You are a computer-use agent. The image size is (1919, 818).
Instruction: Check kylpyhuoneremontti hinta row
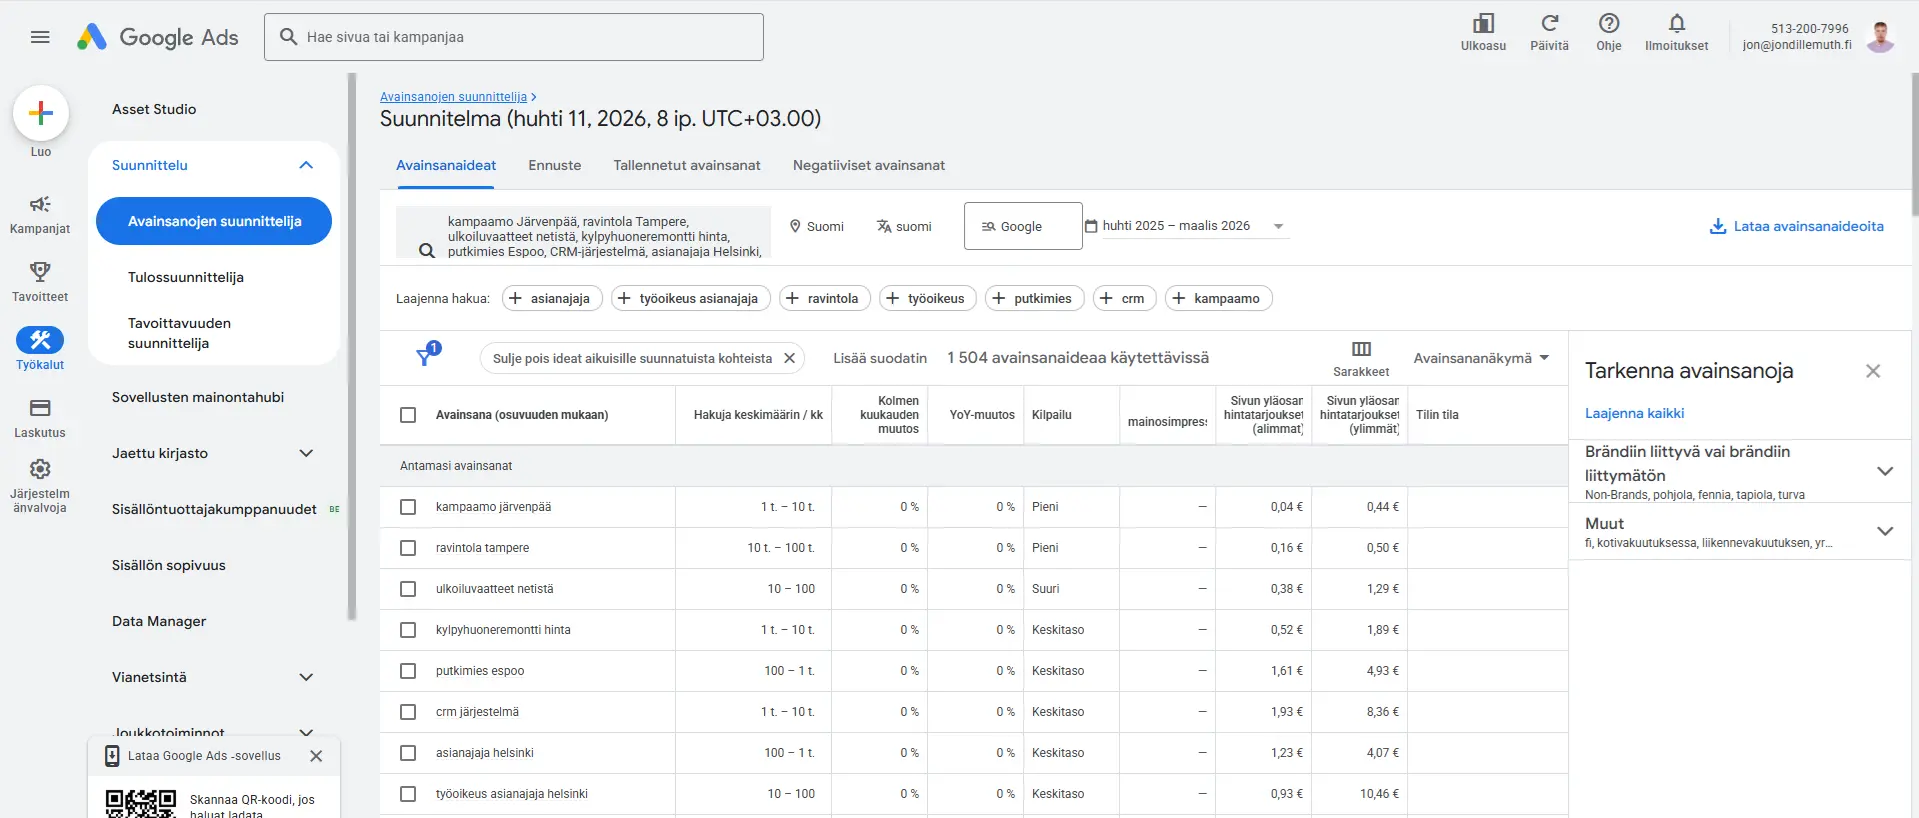point(408,630)
